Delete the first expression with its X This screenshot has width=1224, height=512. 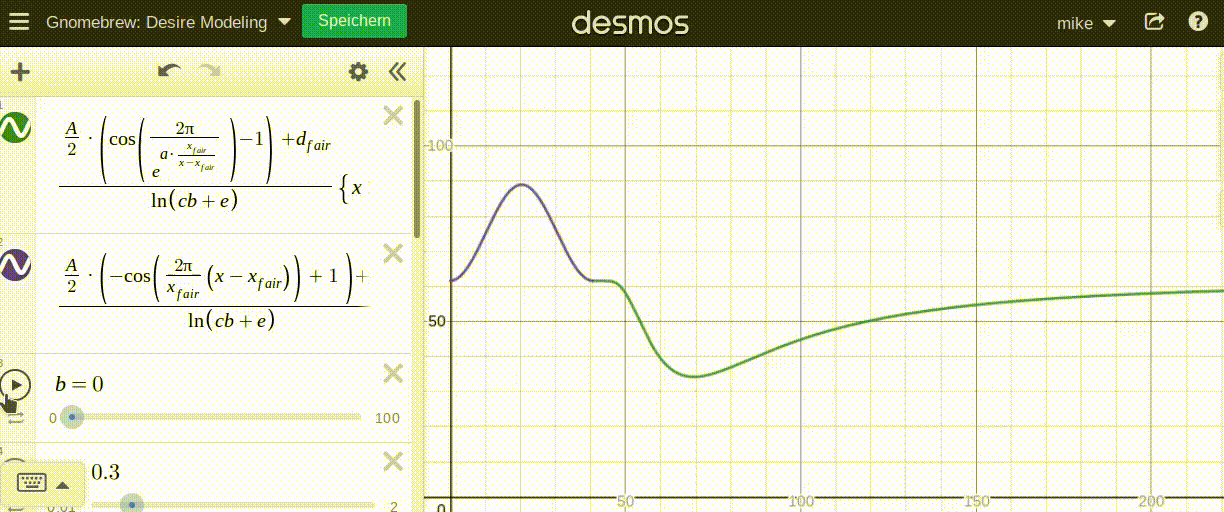[x=393, y=116]
